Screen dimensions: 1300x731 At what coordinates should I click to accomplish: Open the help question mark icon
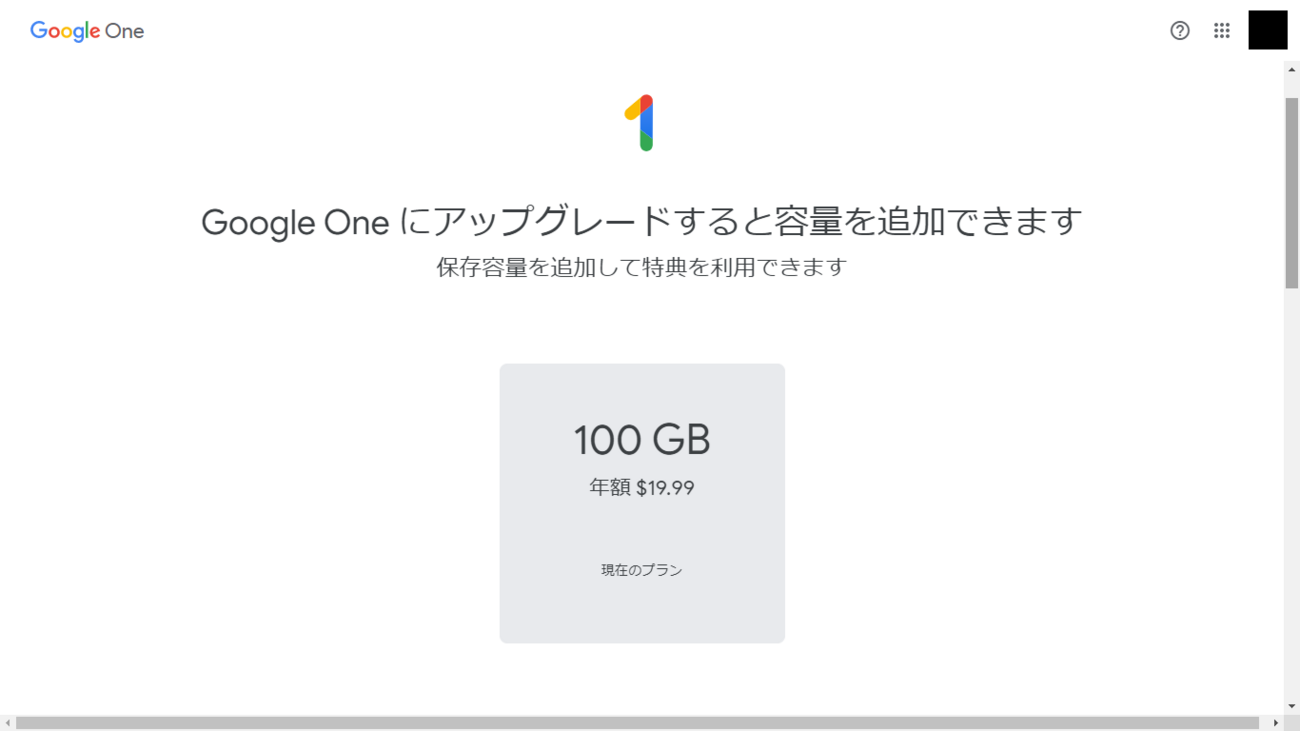[1180, 31]
